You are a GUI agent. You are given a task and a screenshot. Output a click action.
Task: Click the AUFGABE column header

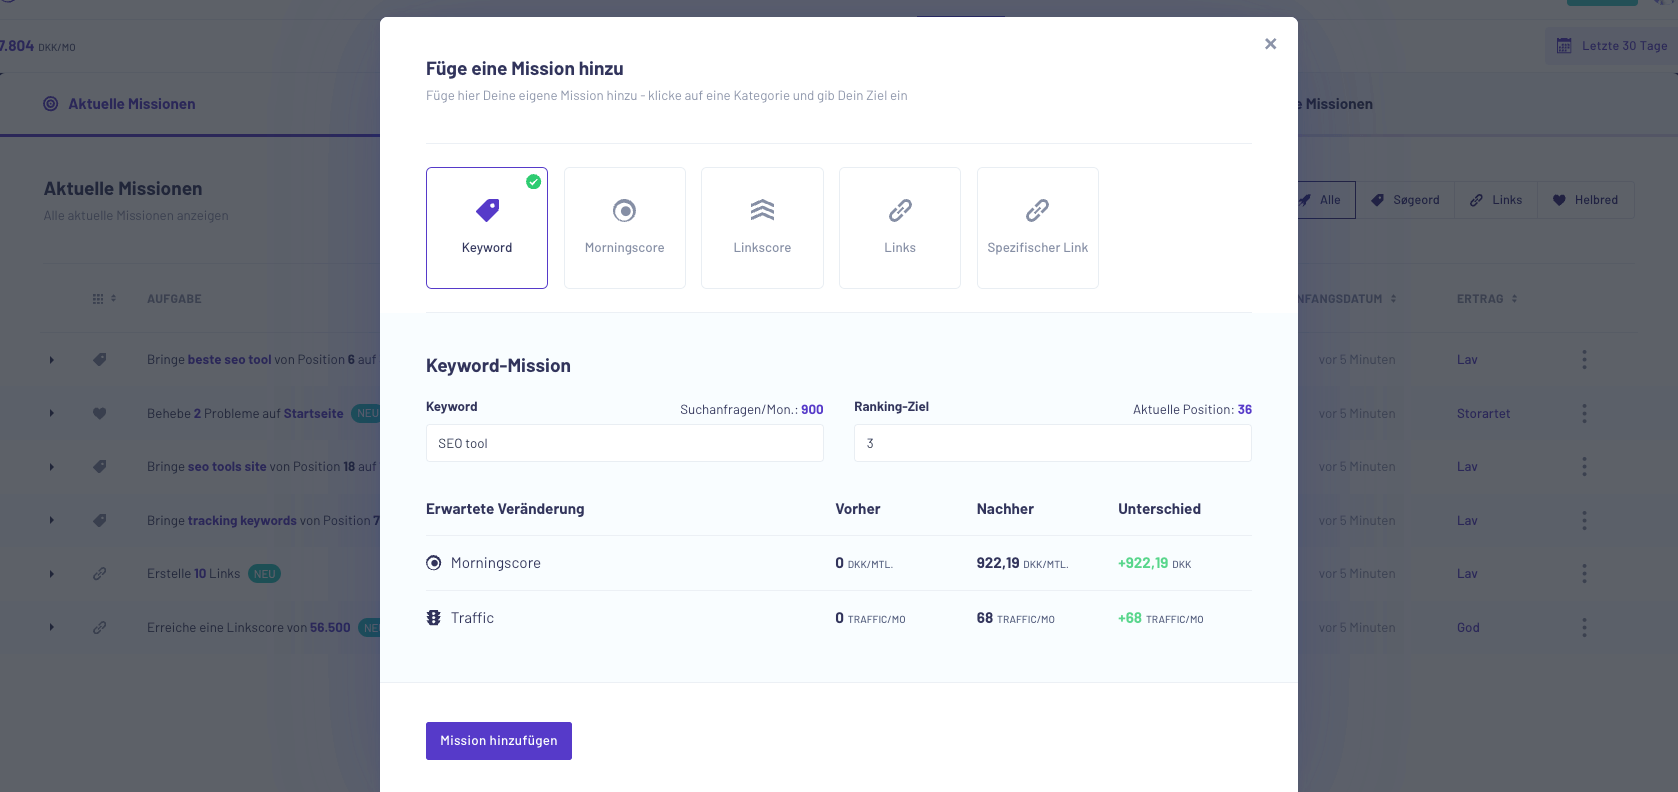point(174,299)
